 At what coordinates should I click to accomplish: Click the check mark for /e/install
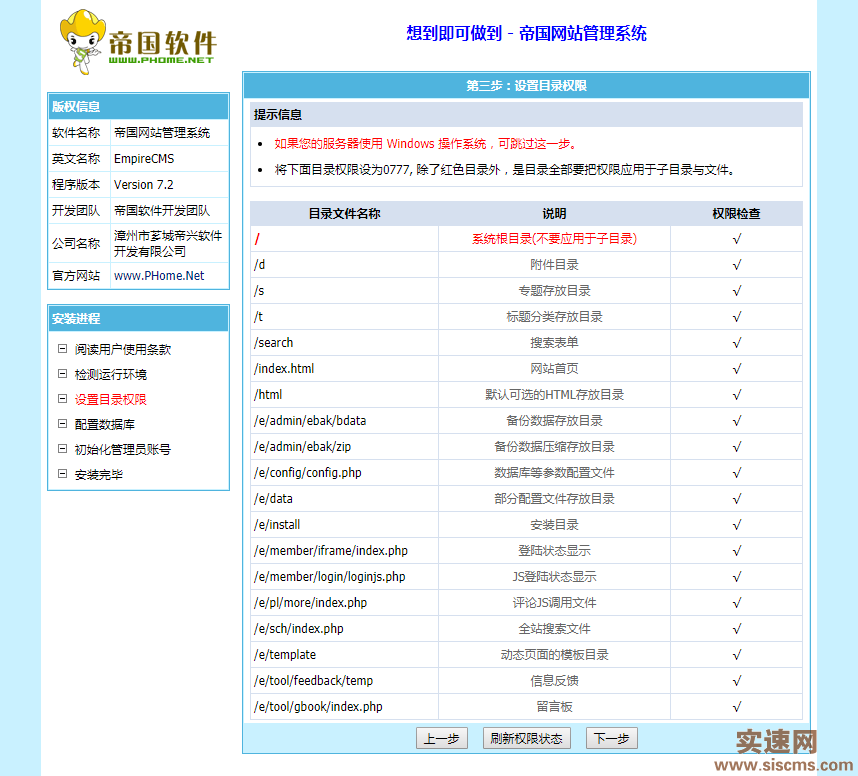(737, 525)
